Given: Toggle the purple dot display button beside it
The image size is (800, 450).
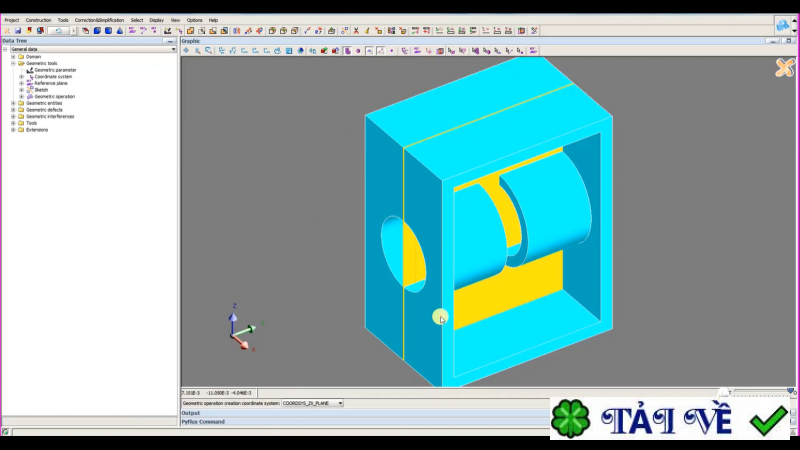Looking at the screenshot, I should 358,51.
